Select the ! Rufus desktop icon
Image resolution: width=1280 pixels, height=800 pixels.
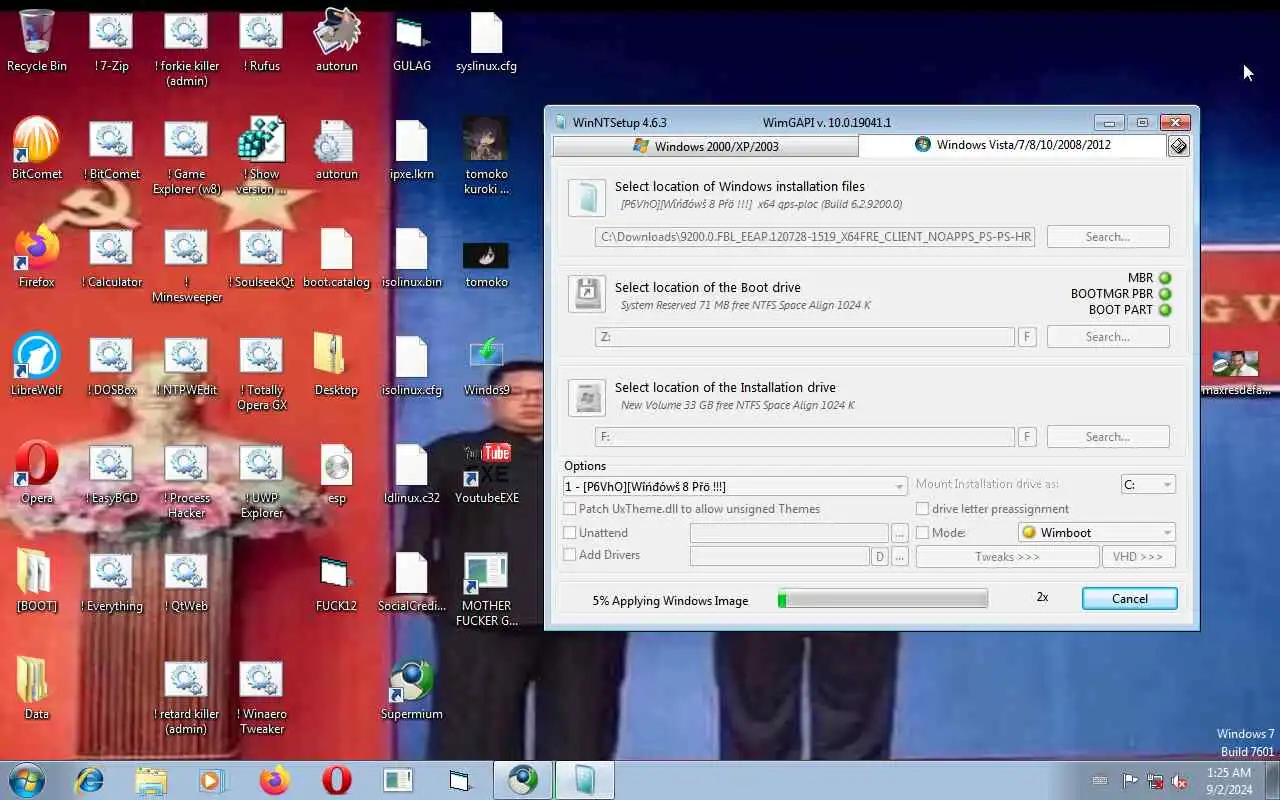pyautogui.click(x=261, y=42)
